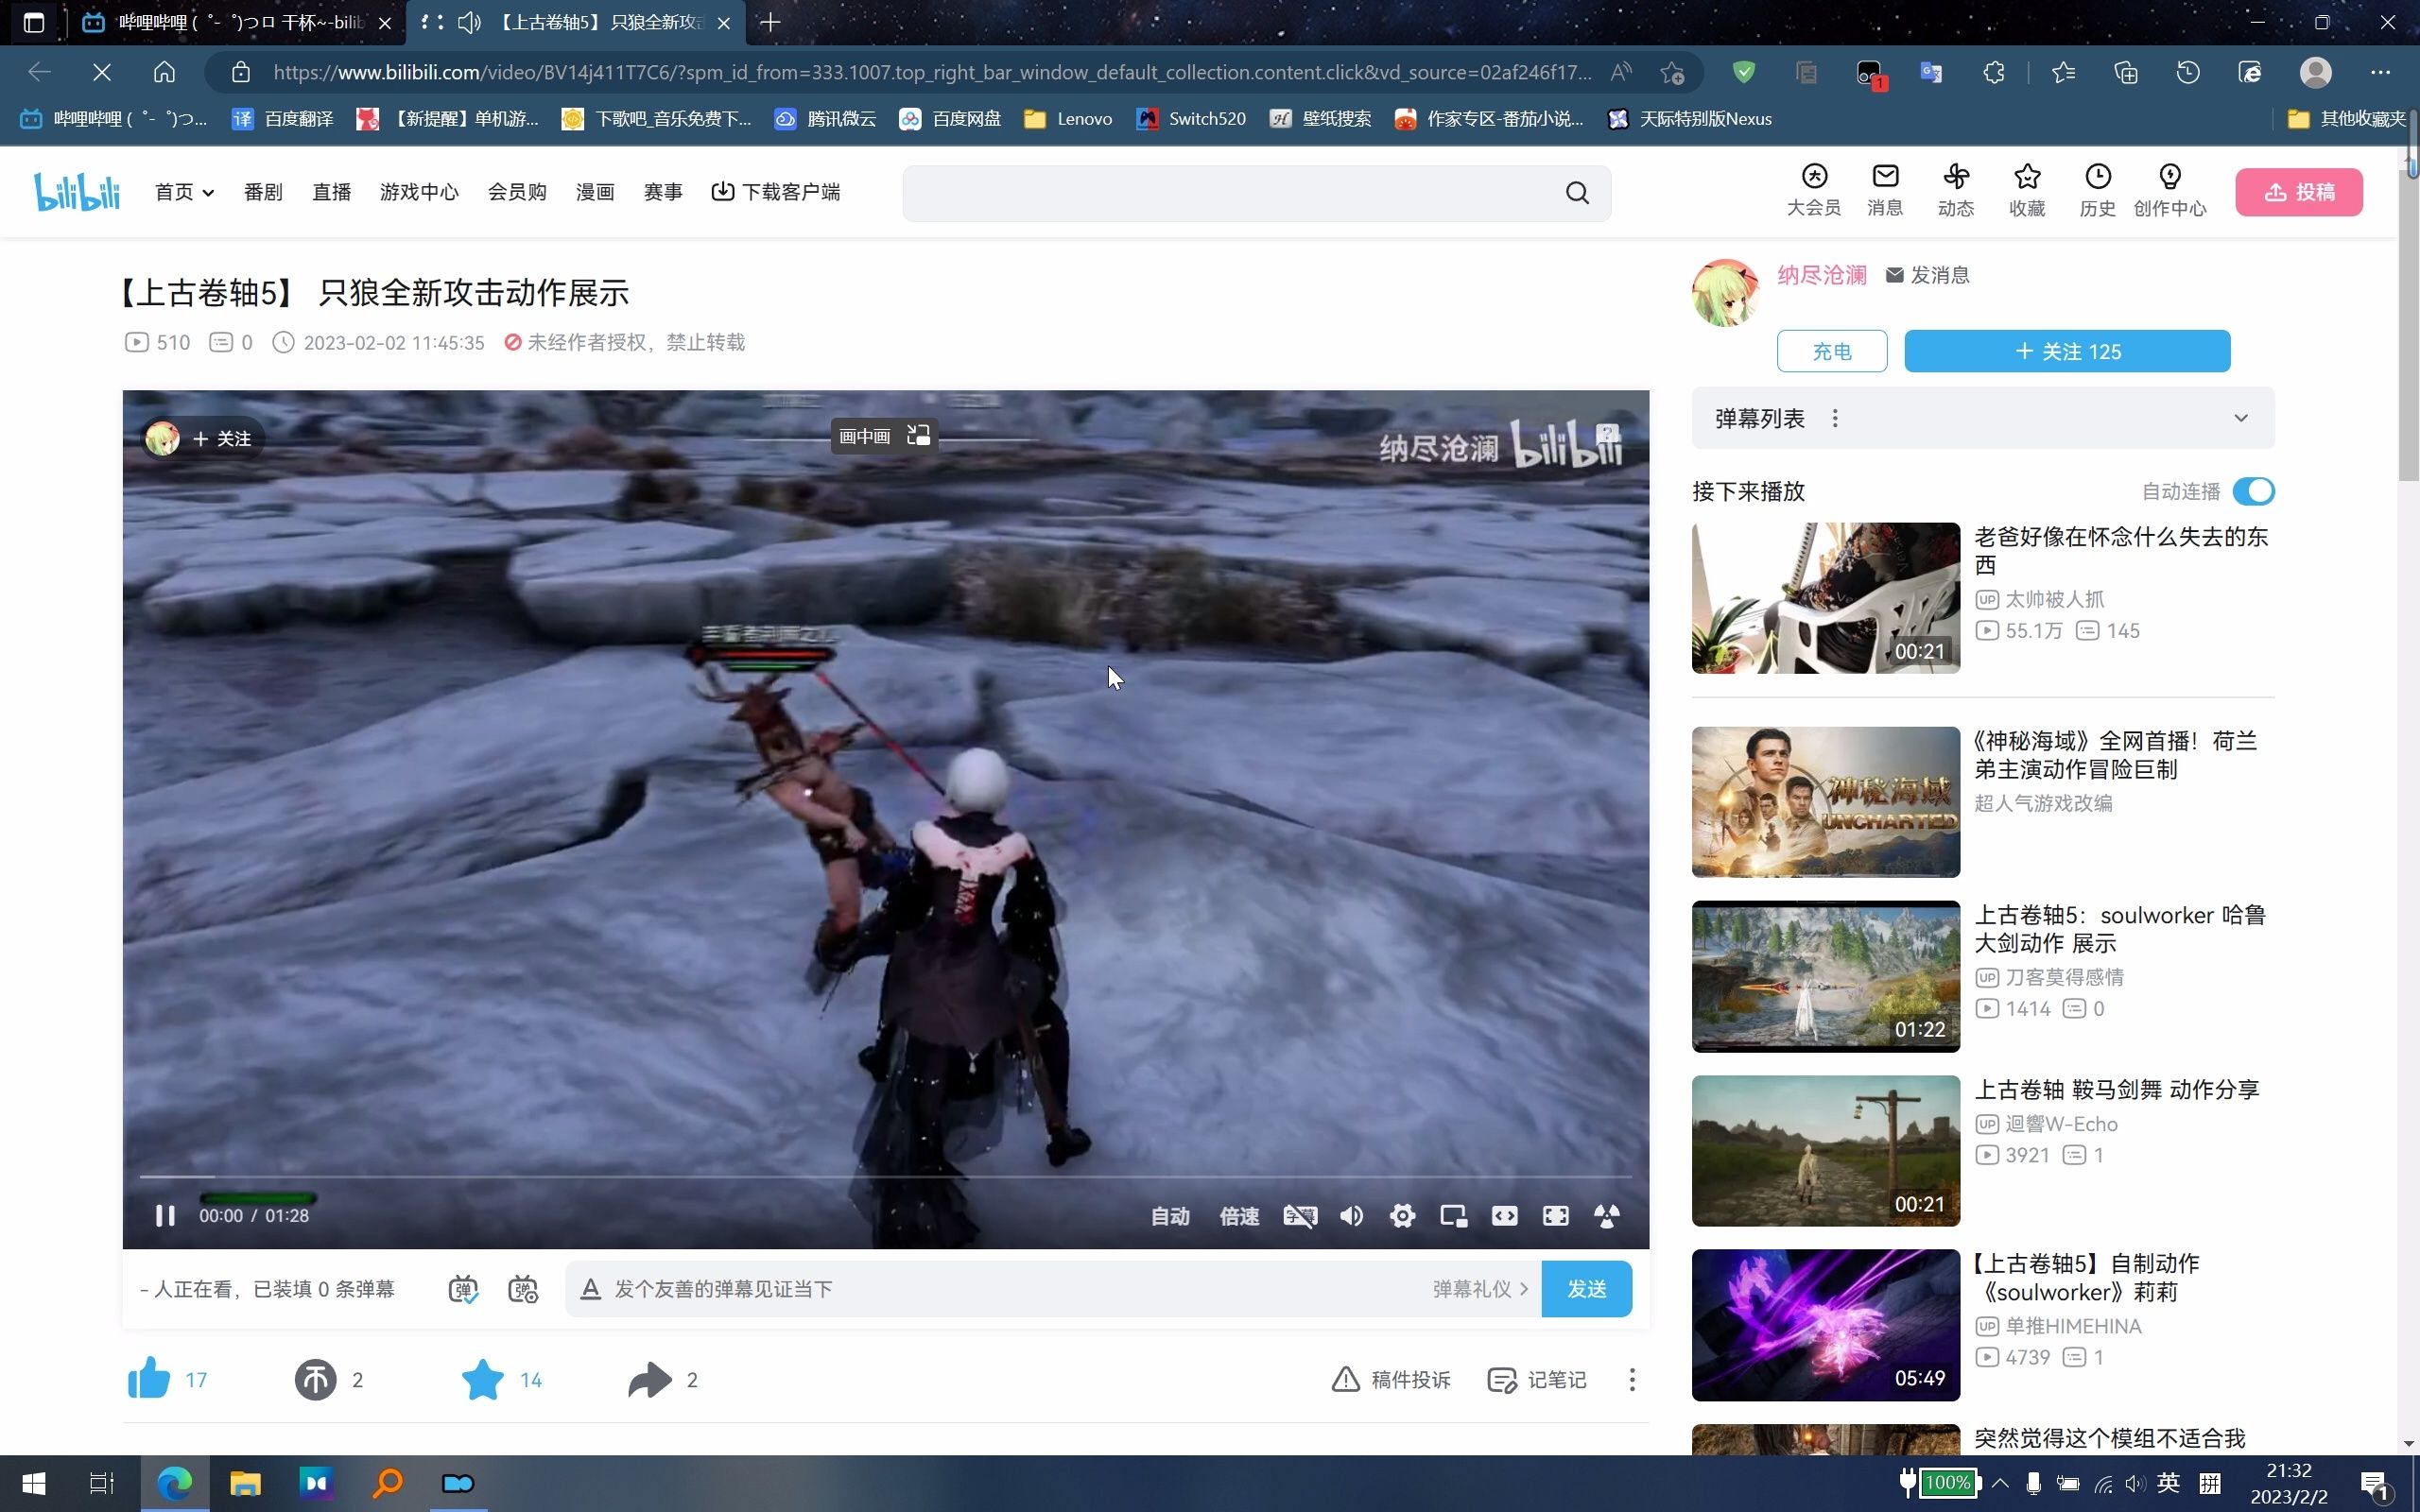Toggle the danmaku switch under the player
Screen dimensions: 2420x1512
[x=463, y=1289]
